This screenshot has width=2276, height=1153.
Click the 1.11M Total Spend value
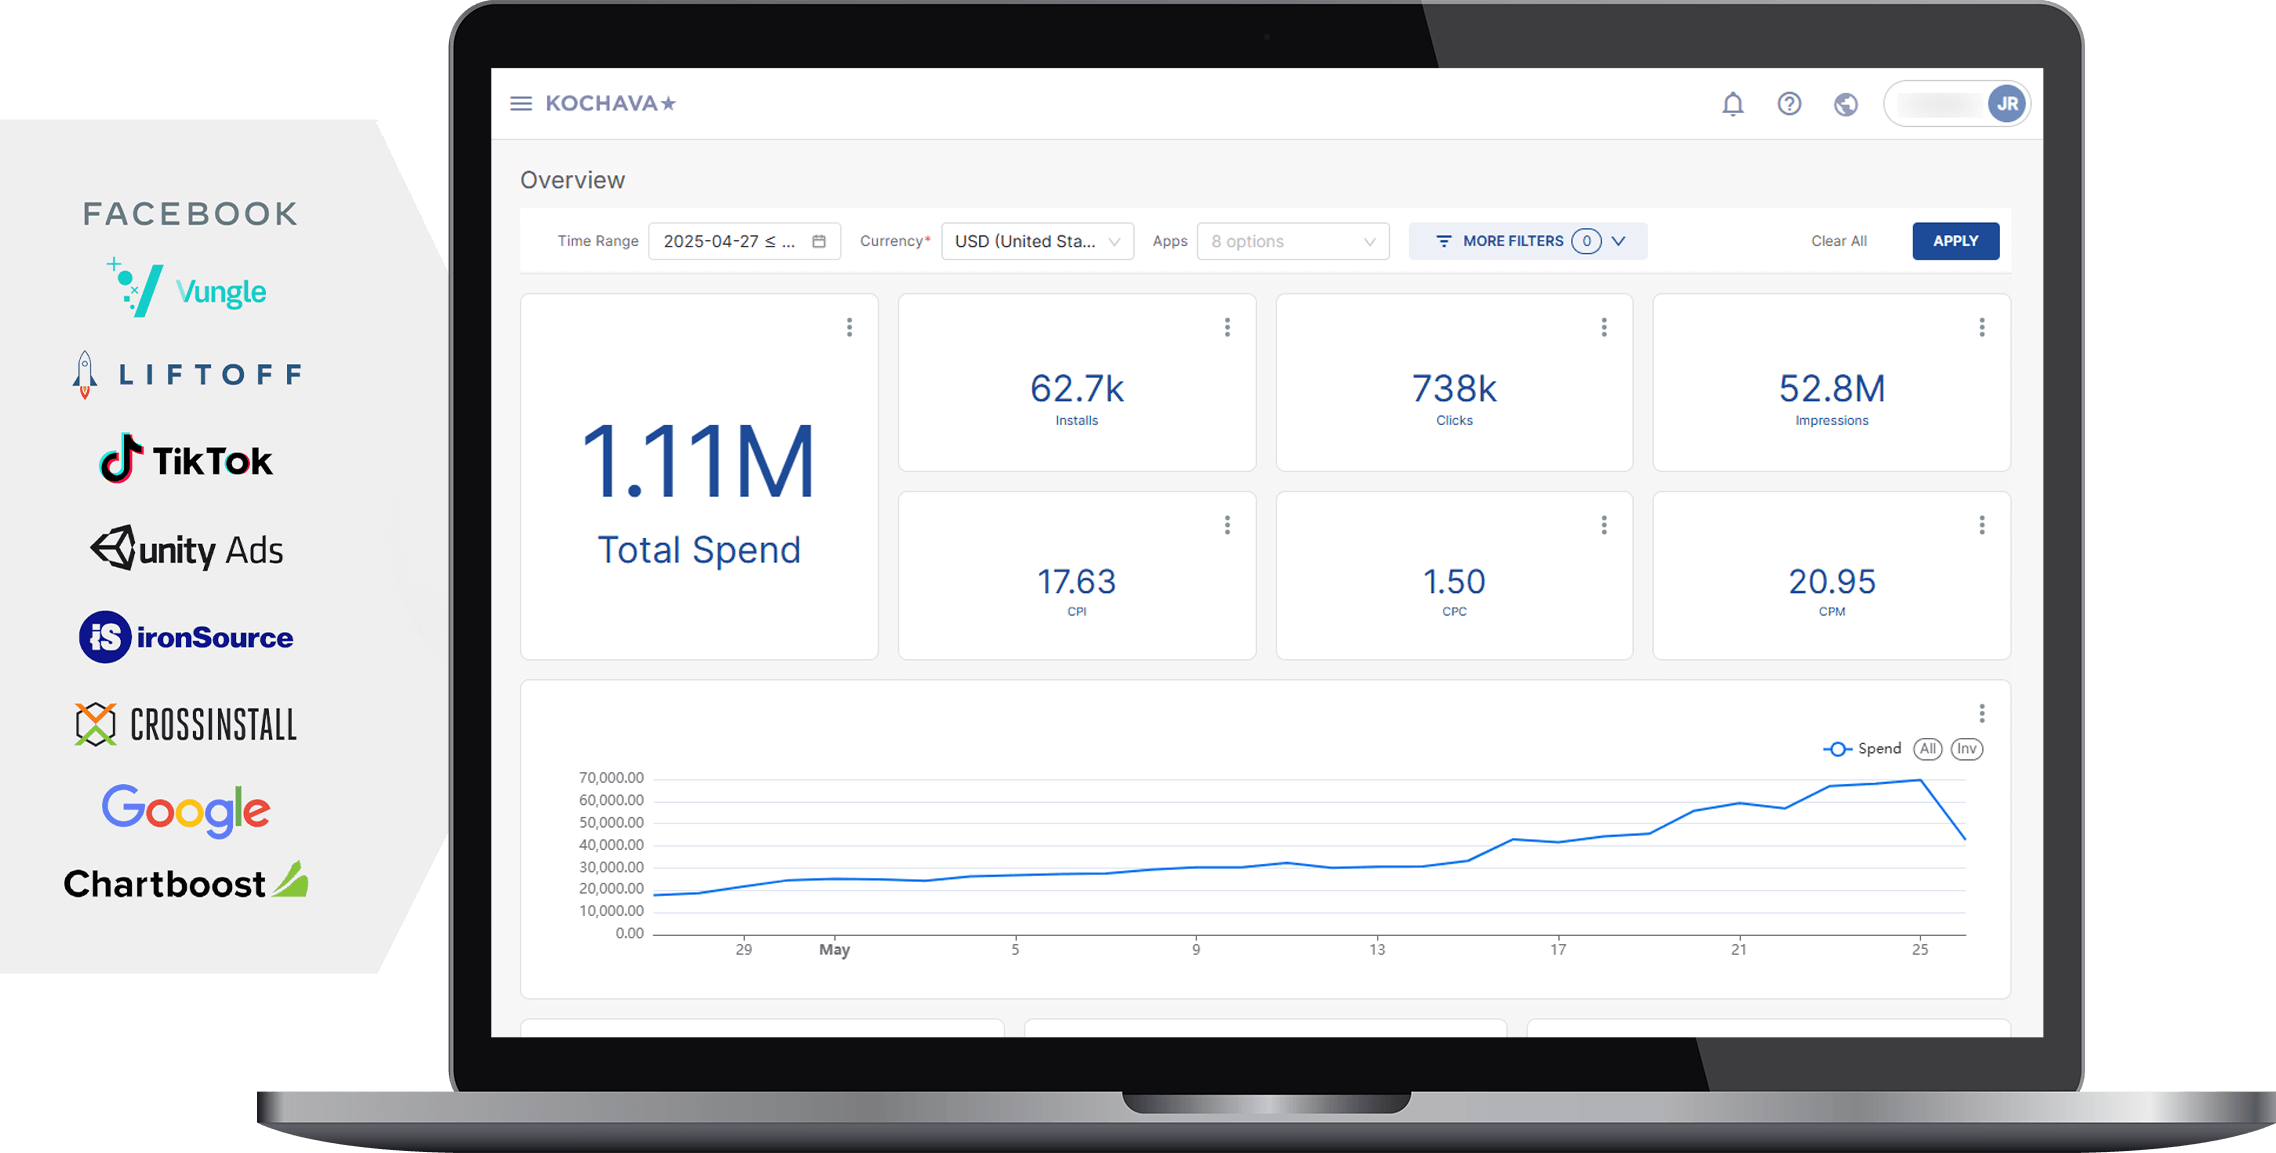(x=699, y=461)
